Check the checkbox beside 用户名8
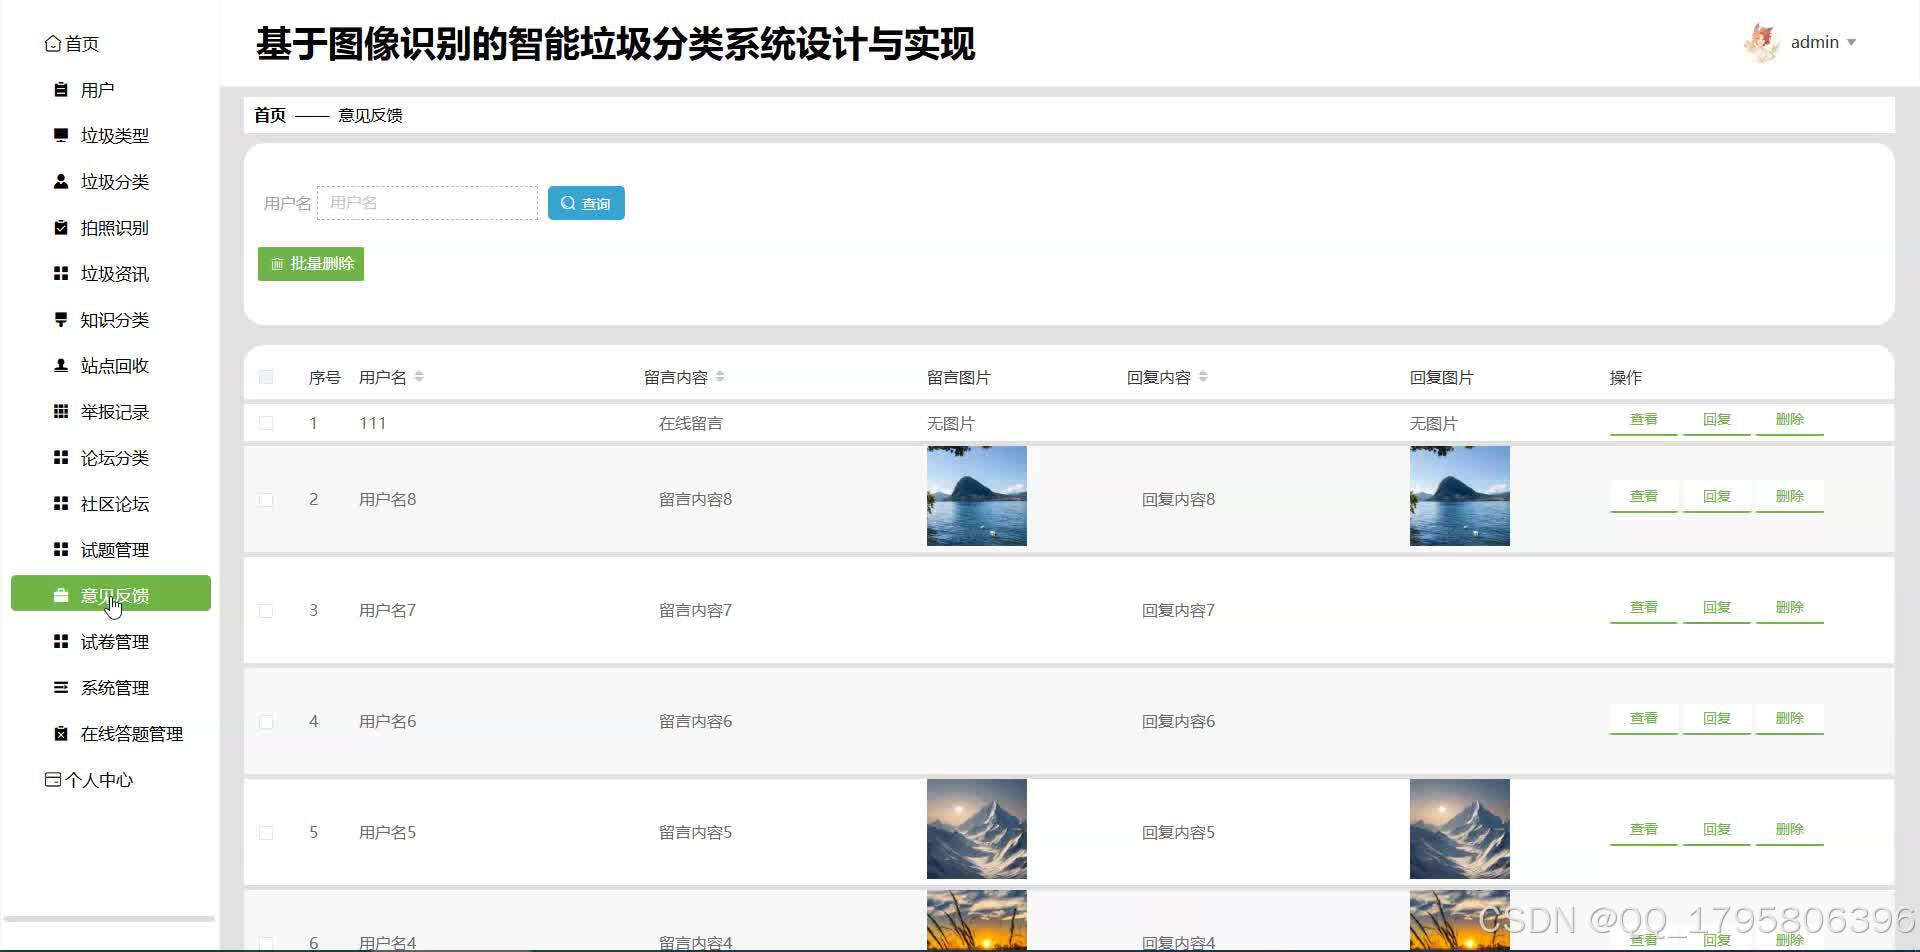1920x952 pixels. 266,498
